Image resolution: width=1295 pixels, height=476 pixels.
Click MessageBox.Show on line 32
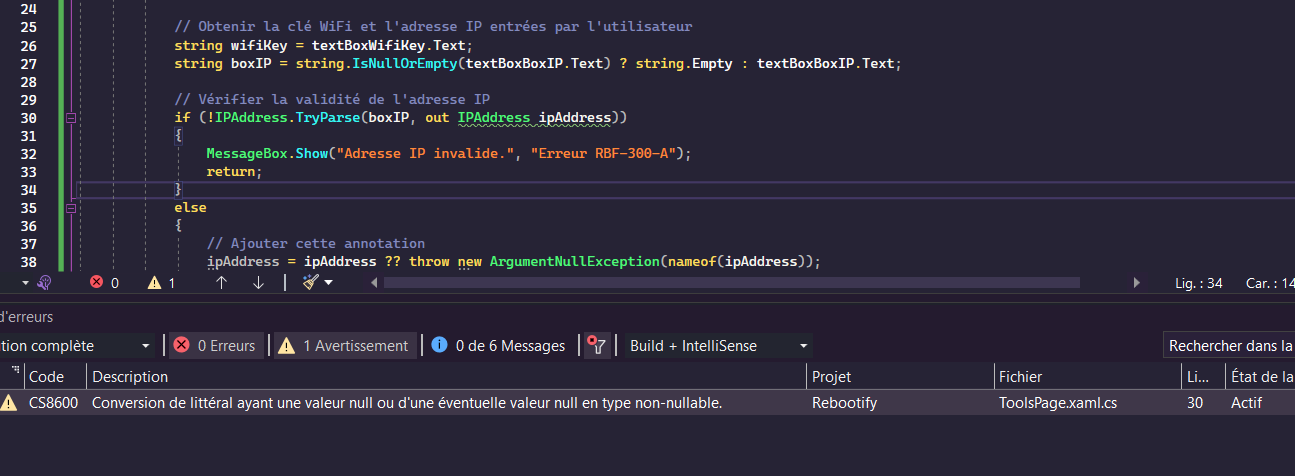pos(268,154)
